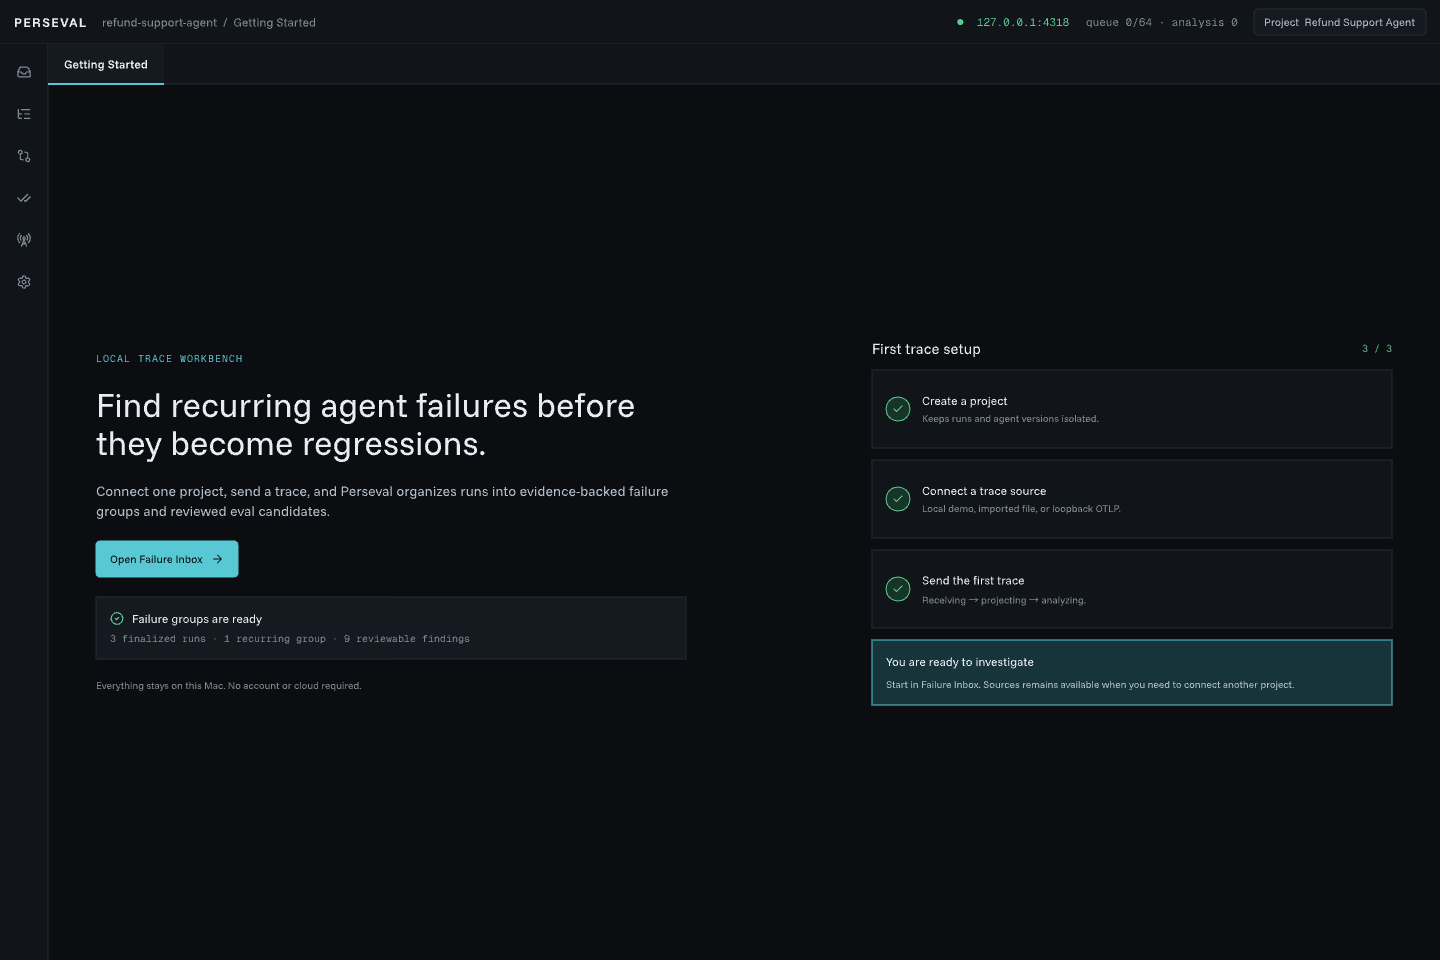Click 'Receiving → projecting → analyzing' text
Viewport: 1440px width, 960px height.
(1004, 601)
